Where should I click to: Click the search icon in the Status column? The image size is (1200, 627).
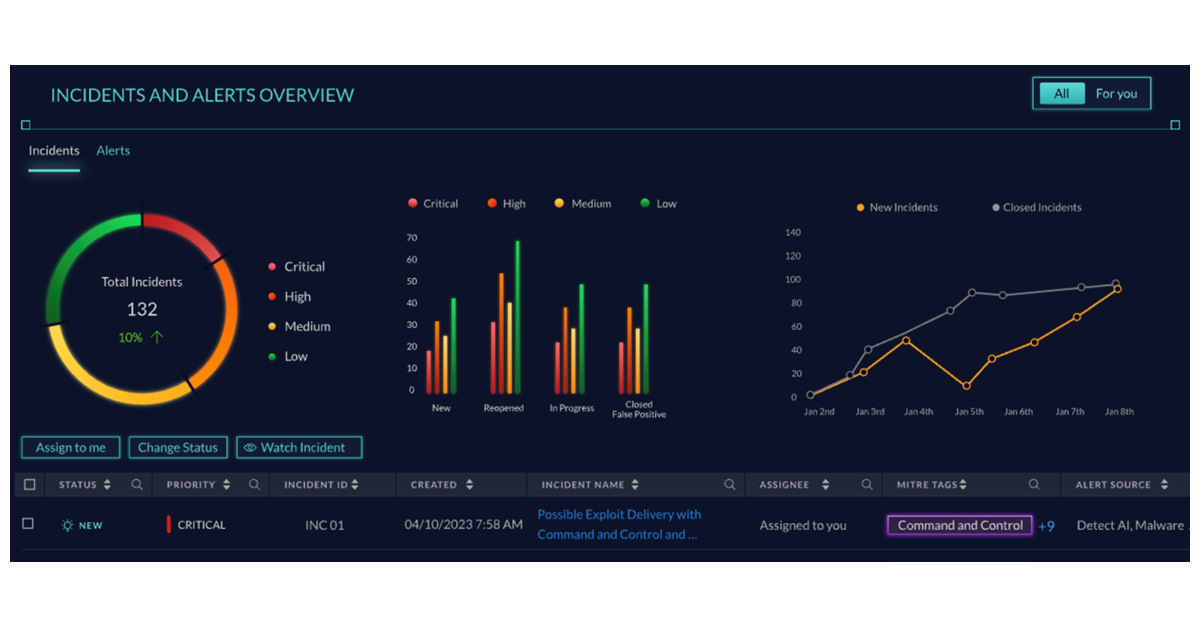click(139, 484)
